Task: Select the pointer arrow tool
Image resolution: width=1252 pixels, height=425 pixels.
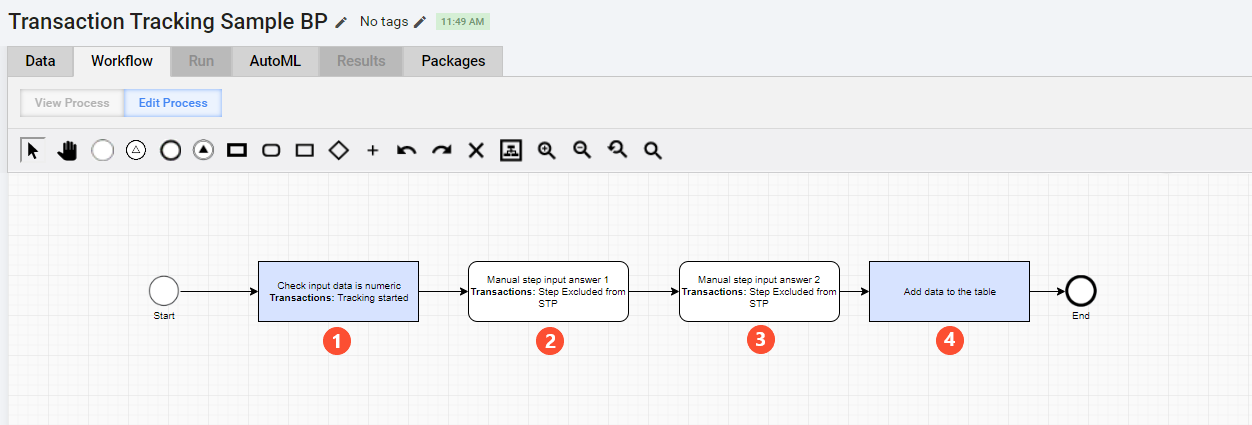Action: click(x=33, y=150)
